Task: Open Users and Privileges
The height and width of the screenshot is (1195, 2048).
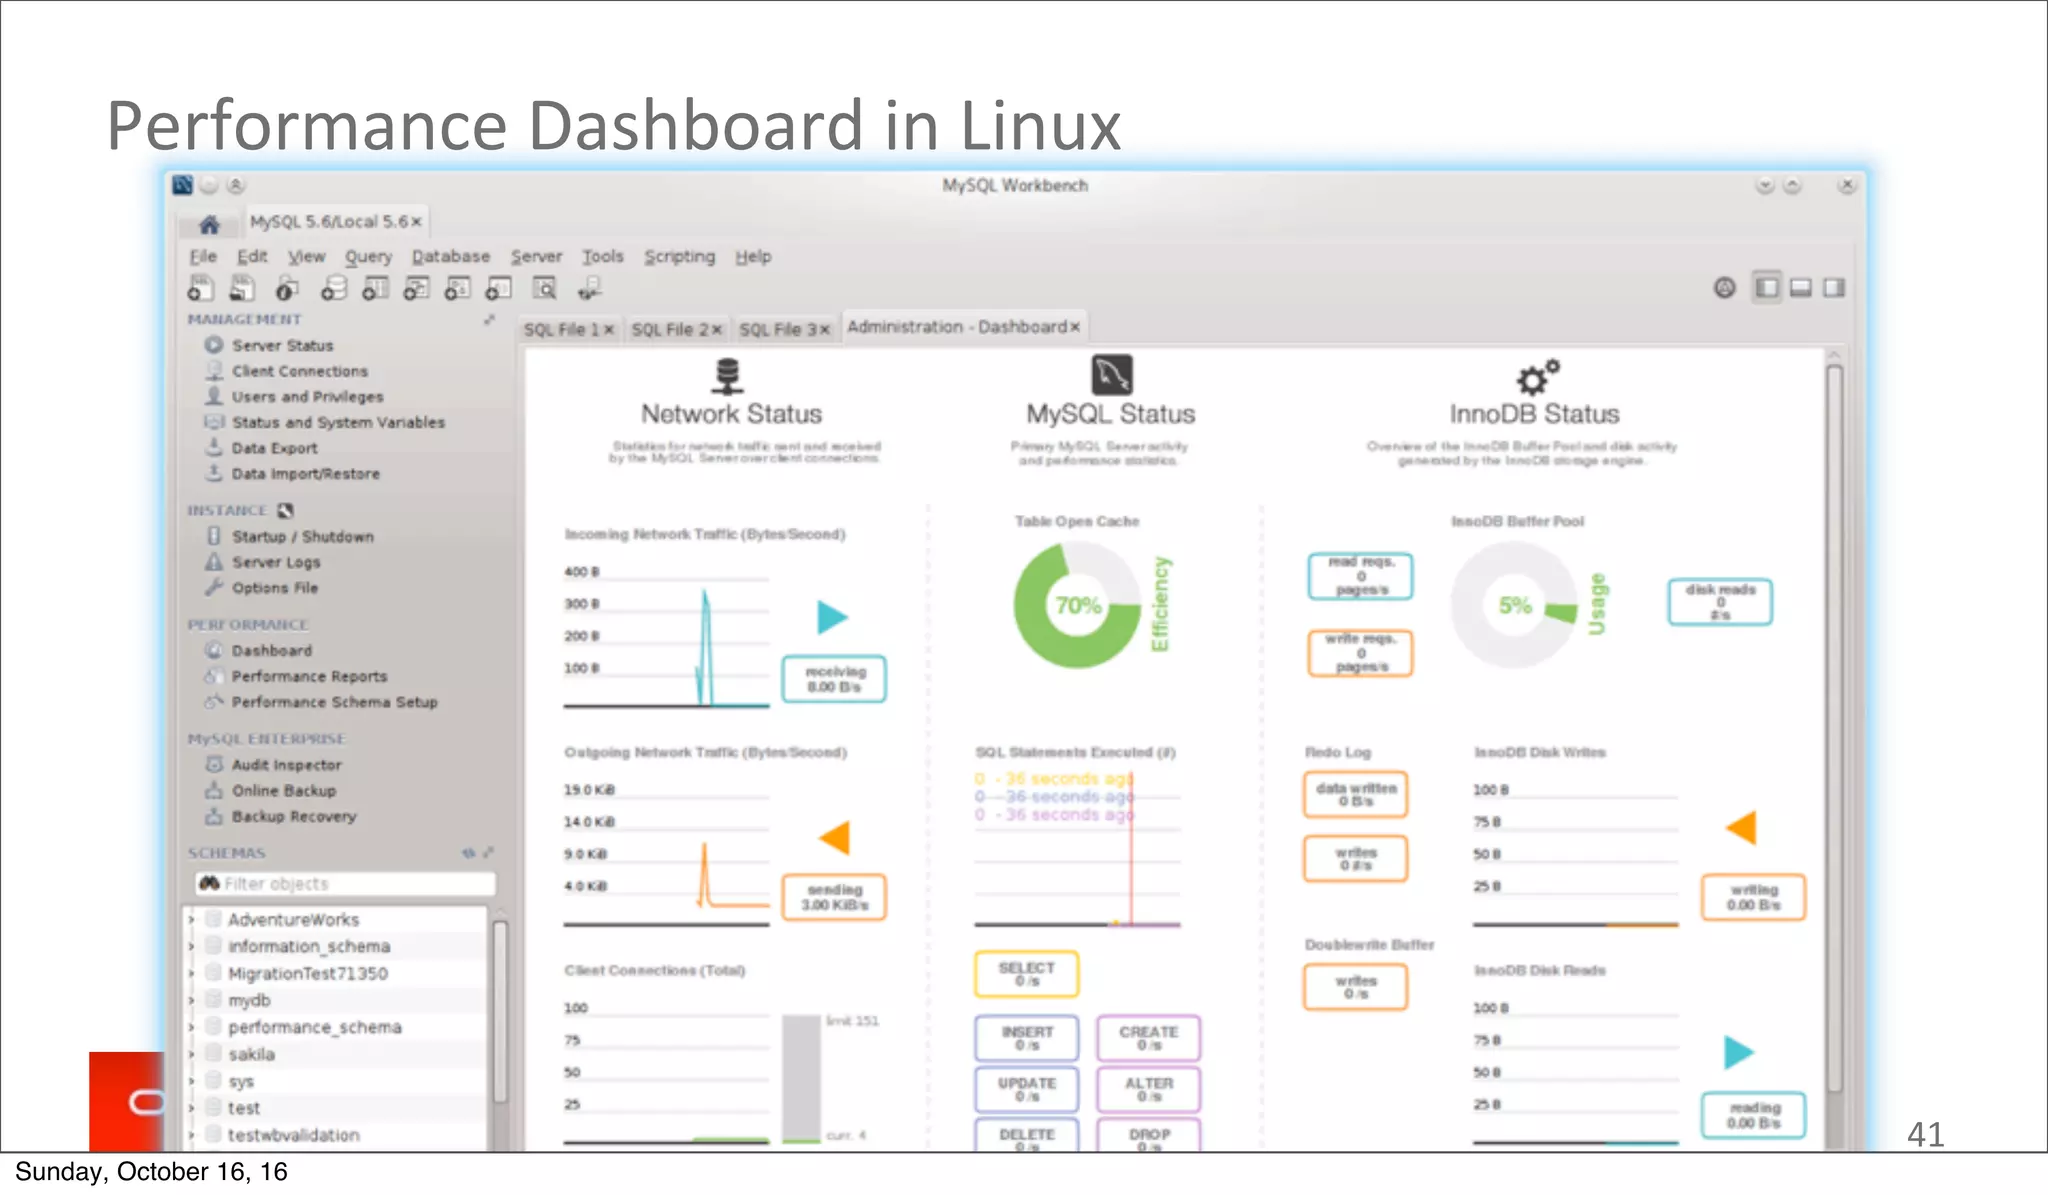Action: tap(308, 397)
